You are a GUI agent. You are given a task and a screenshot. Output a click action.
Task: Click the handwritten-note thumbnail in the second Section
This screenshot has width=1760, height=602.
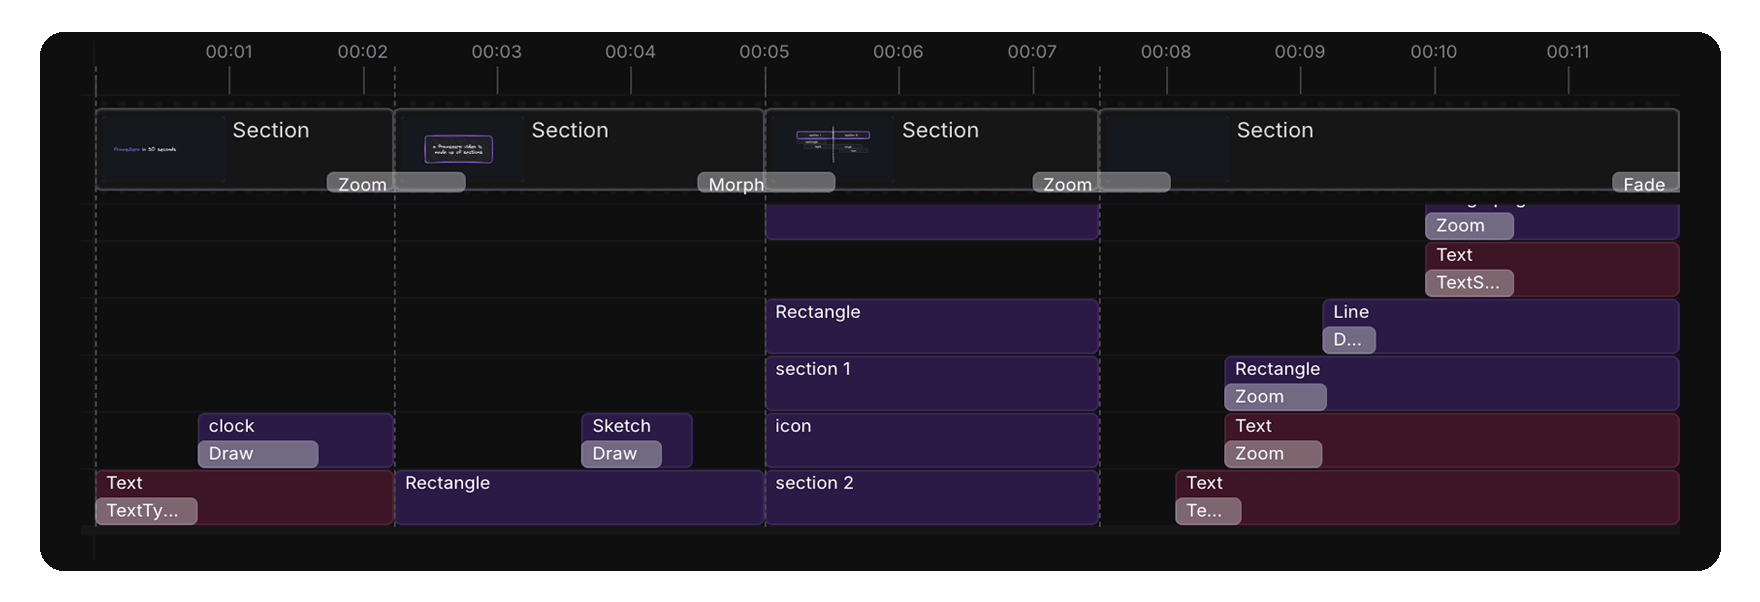[460, 147]
